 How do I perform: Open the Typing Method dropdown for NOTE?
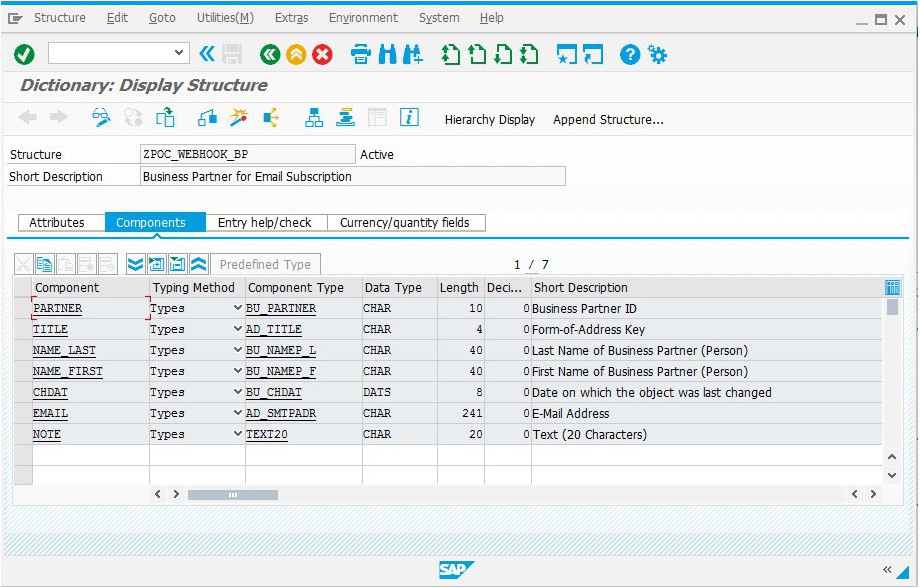(x=238, y=434)
